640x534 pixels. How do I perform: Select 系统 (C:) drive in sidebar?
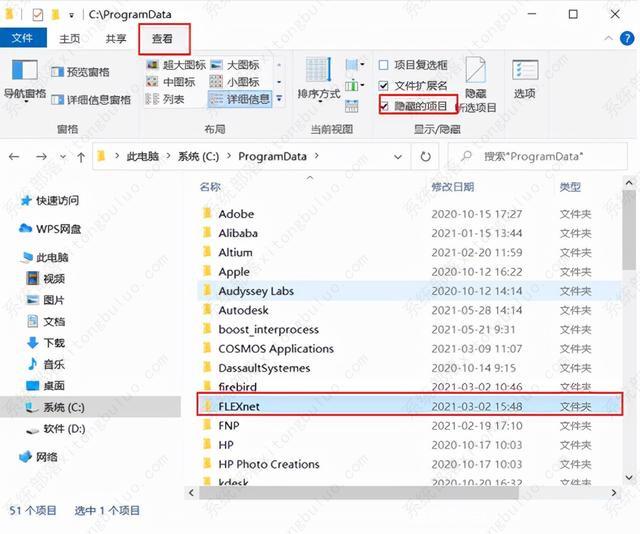(x=90, y=407)
